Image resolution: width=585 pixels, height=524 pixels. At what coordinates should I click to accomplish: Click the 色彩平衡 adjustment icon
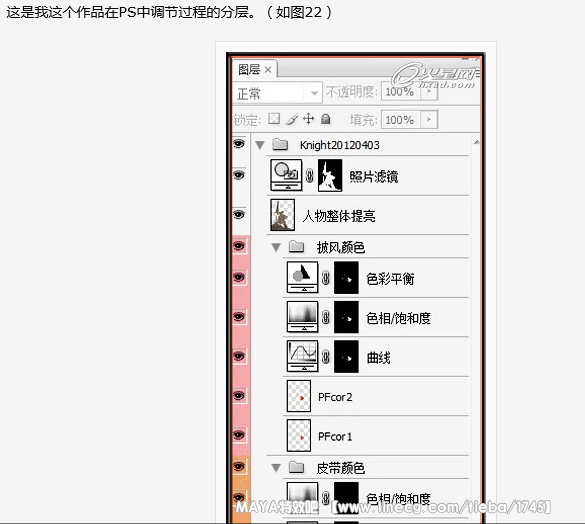click(x=303, y=277)
